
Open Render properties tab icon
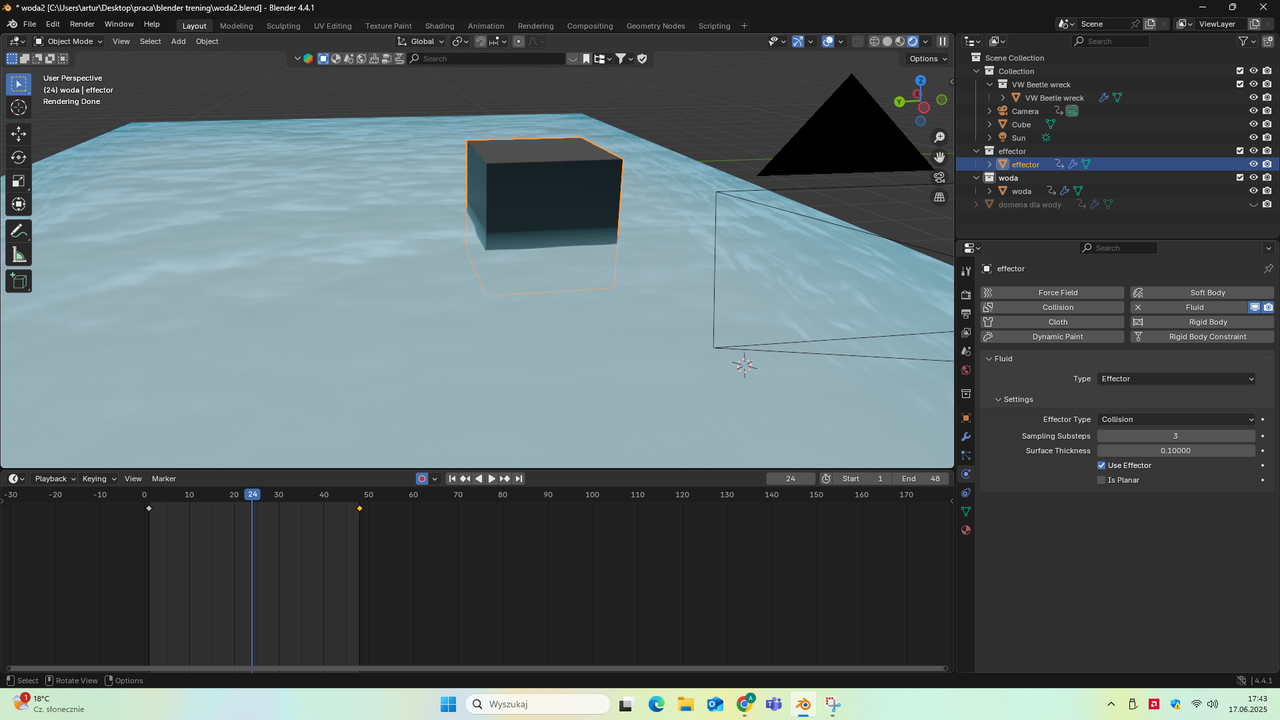966,295
